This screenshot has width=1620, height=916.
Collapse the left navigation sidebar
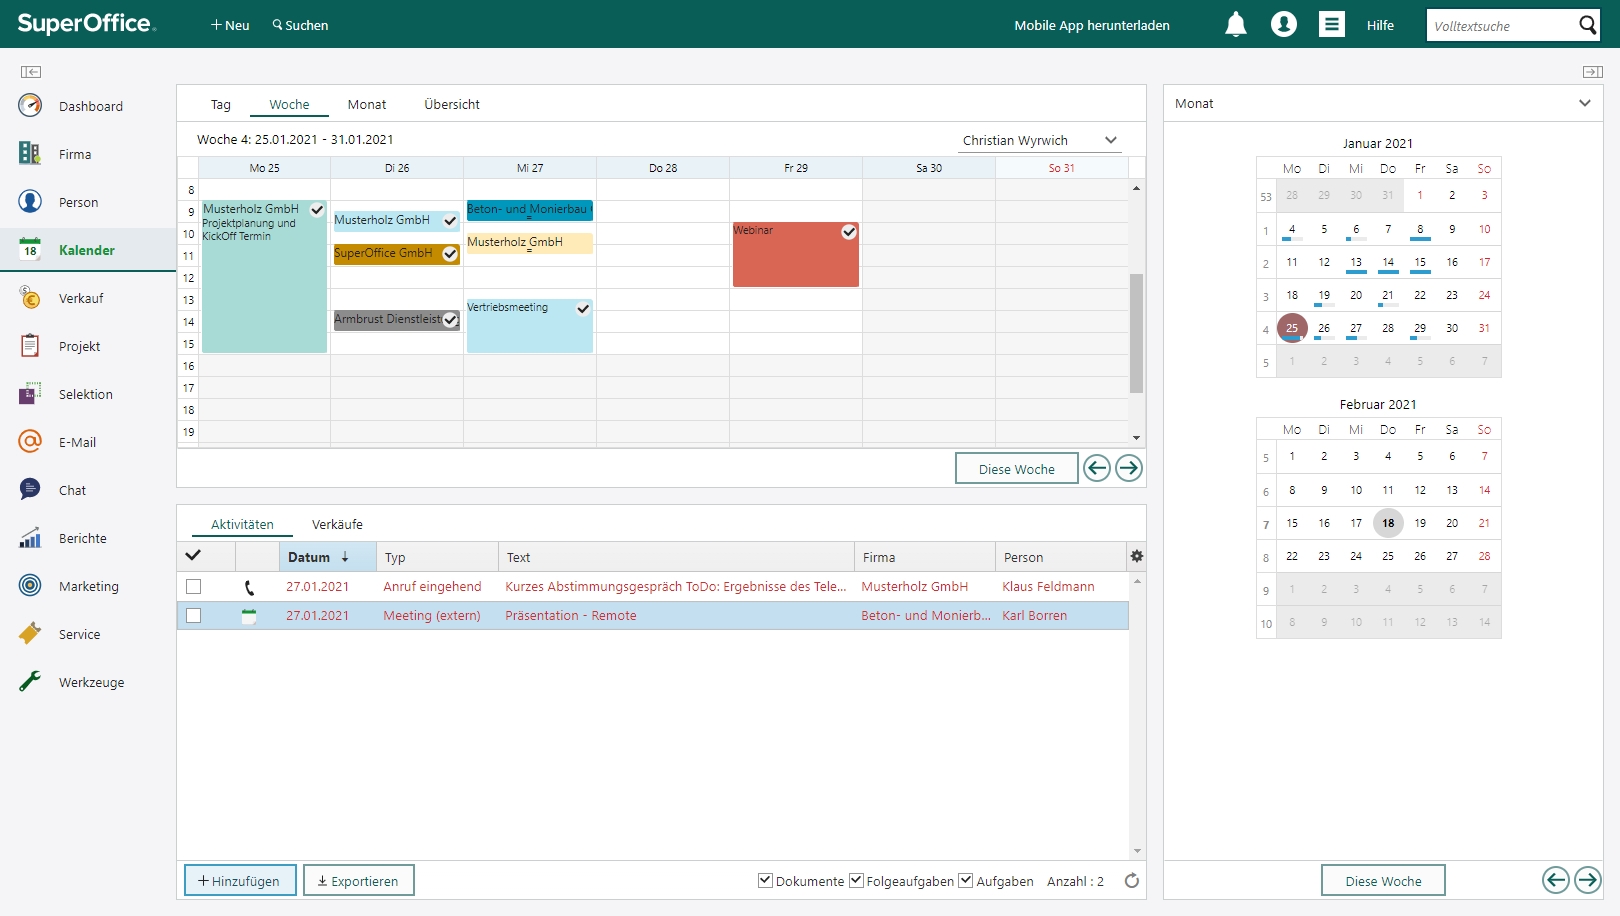tap(31, 72)
